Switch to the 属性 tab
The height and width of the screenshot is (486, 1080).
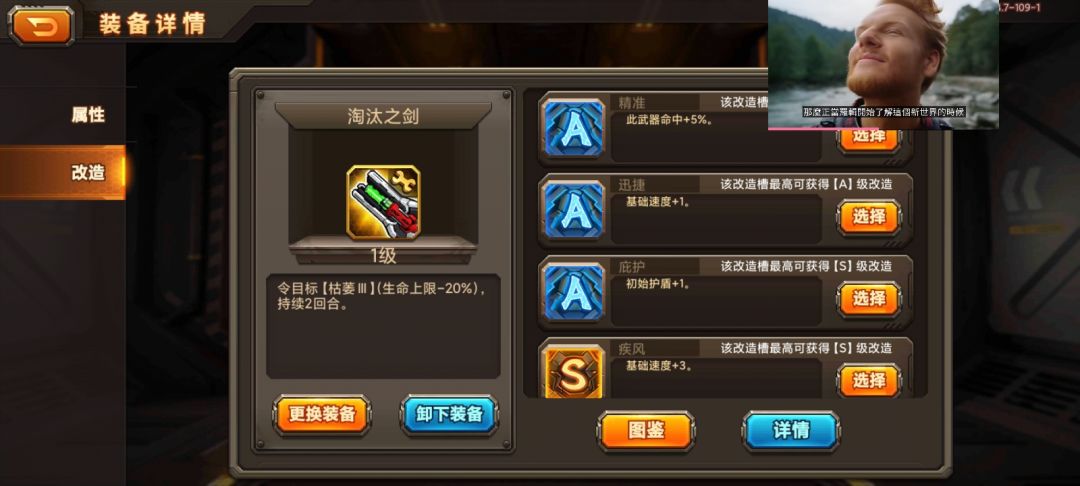[88, 115]
